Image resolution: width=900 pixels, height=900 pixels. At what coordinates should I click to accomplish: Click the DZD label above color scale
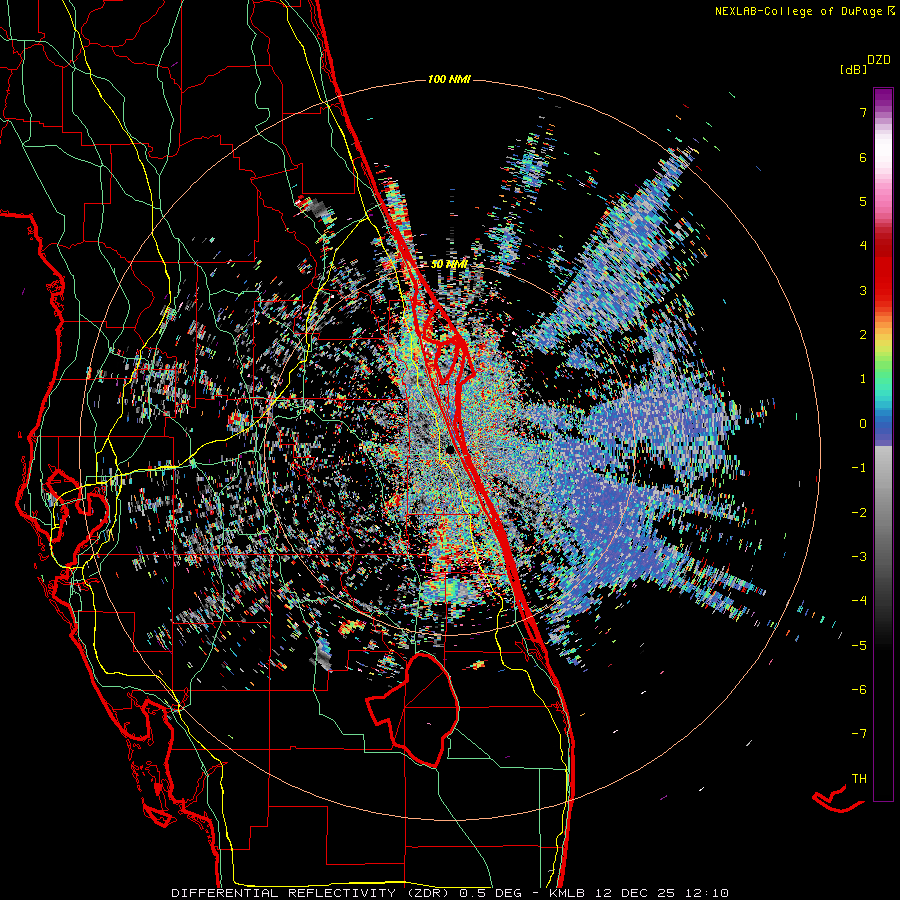[x=879, y=60]
